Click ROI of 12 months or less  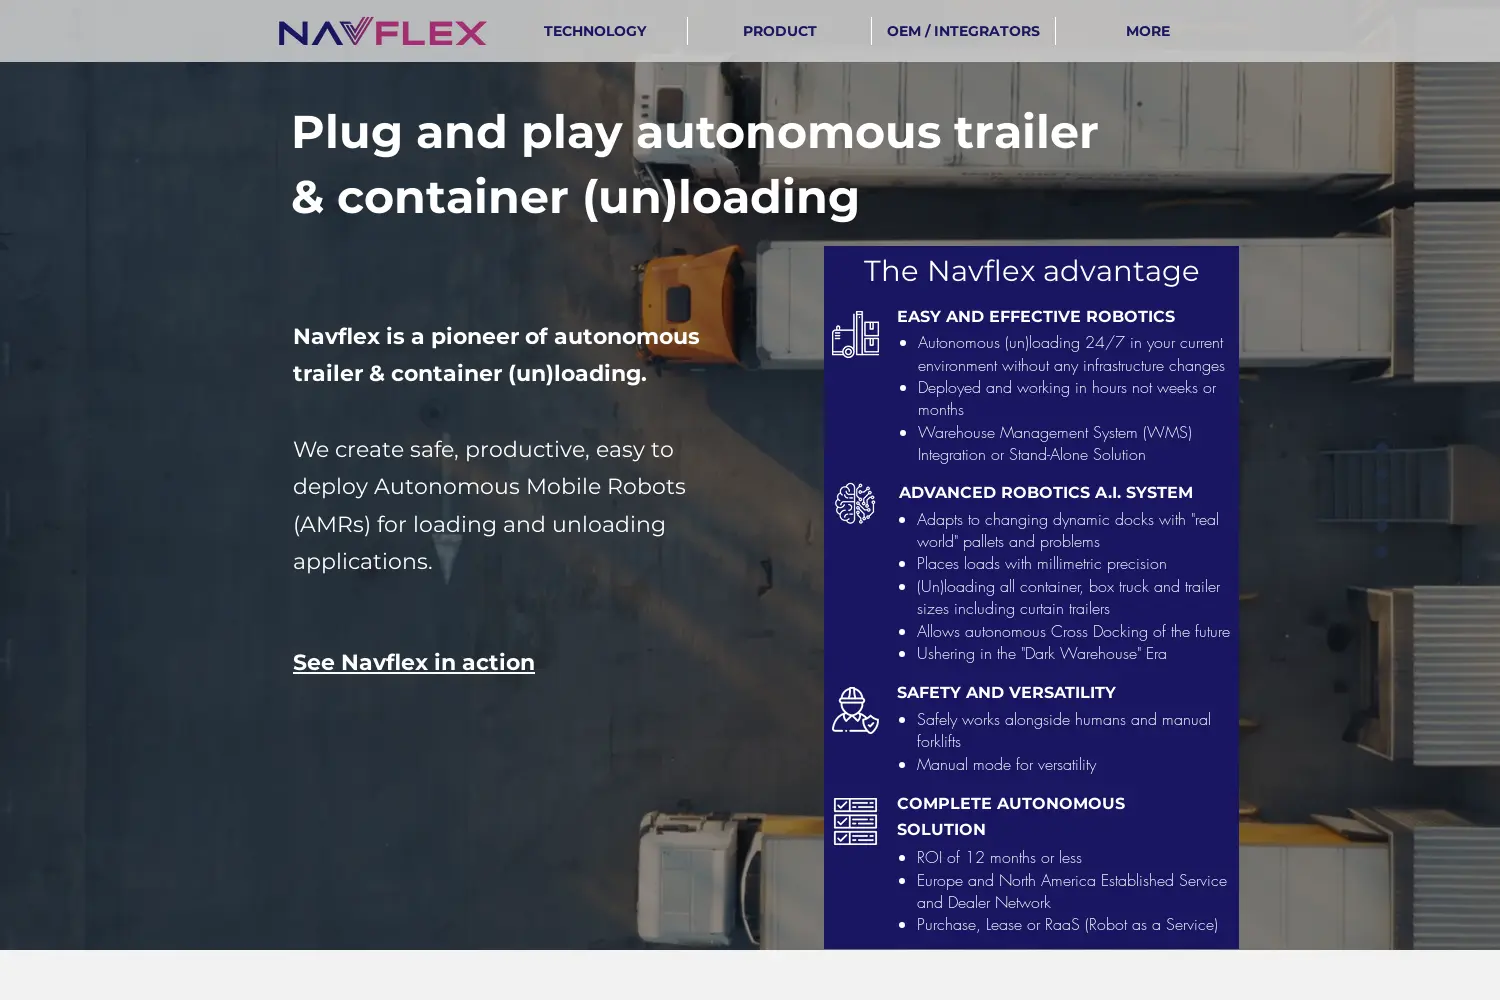pos(999,857)
